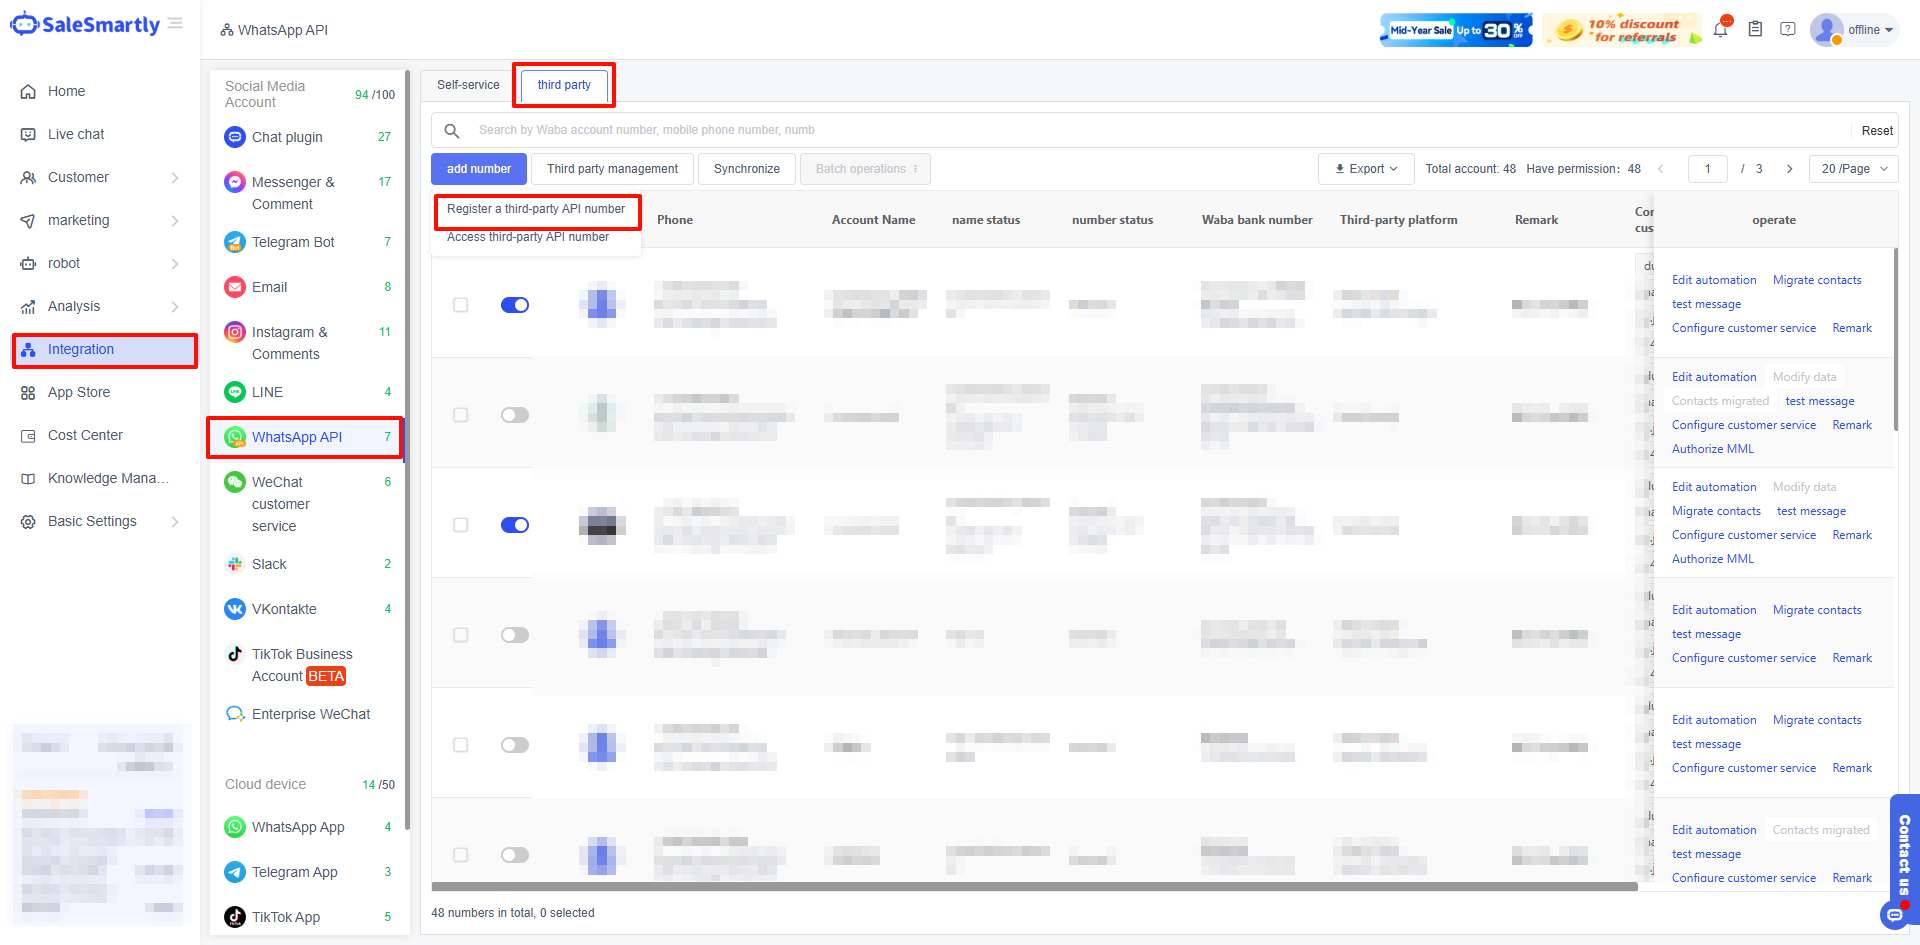Open the Slack channel icon

(x=235, y=564)
